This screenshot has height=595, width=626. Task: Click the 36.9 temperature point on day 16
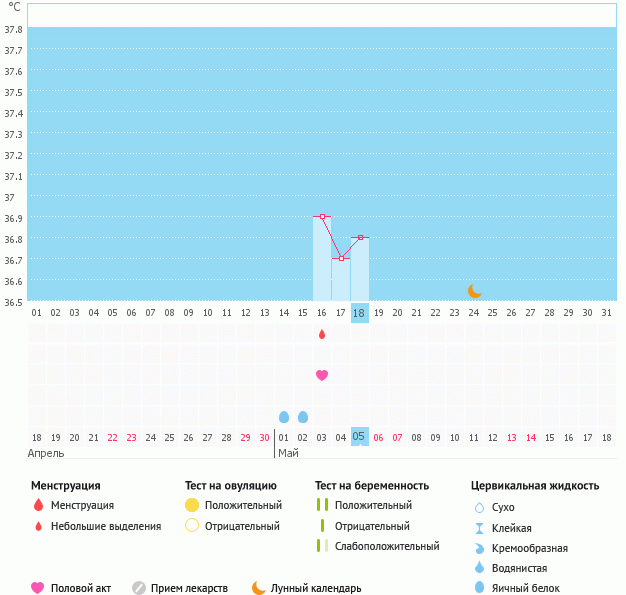click(x=322, y=216)
